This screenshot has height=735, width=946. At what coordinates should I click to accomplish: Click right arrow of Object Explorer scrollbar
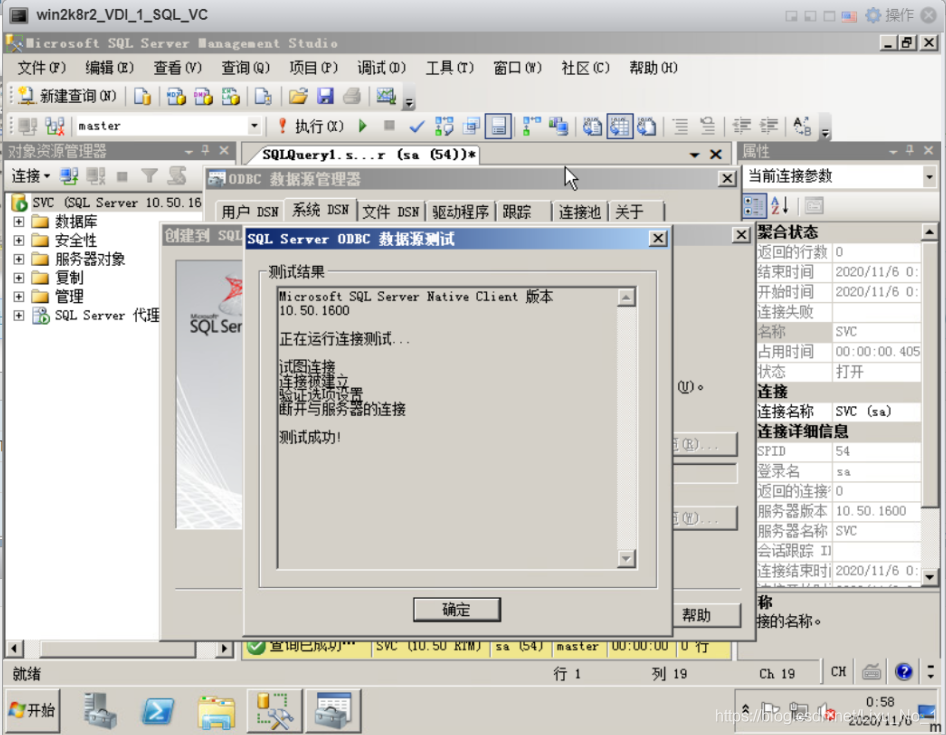click(224, 649)
